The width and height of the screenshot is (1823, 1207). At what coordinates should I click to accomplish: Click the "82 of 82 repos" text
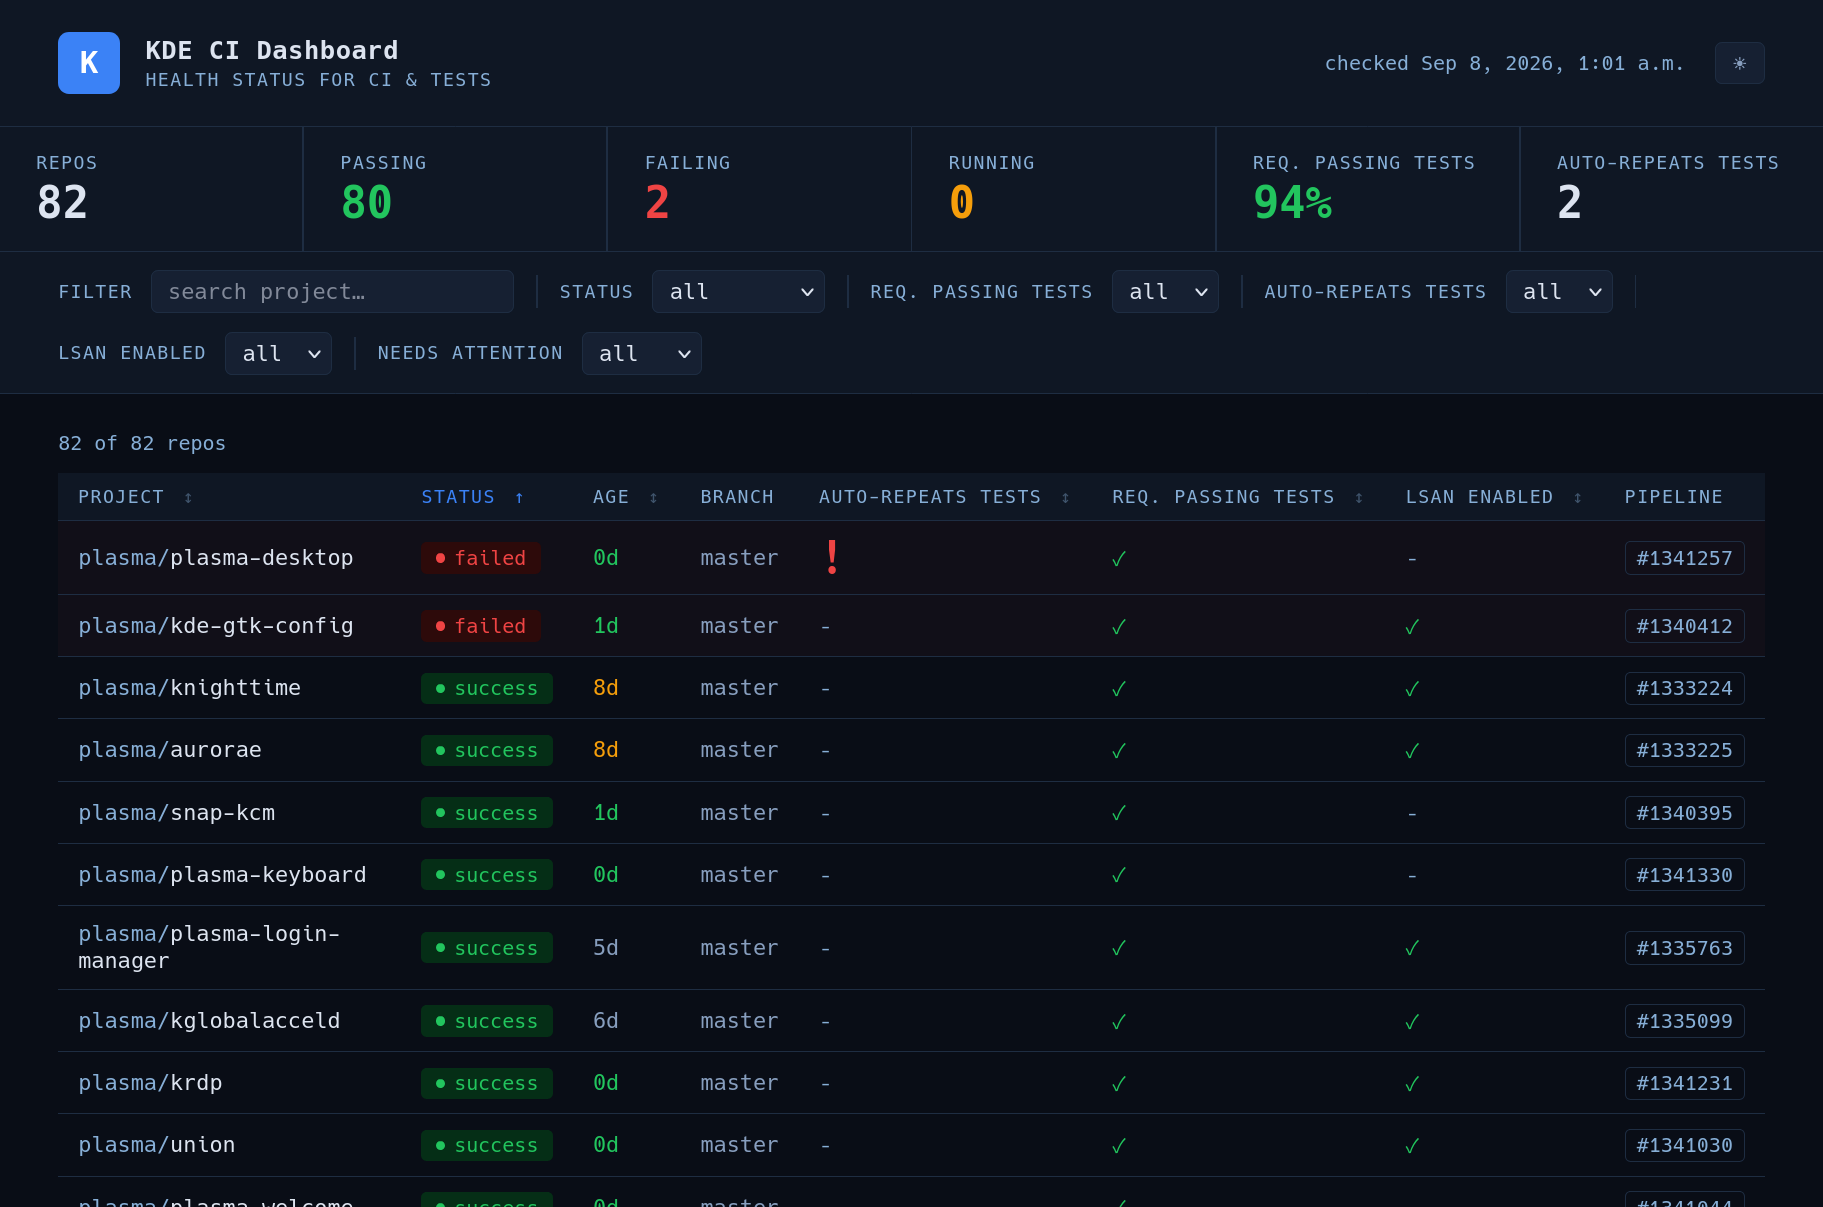coord(142,443)
